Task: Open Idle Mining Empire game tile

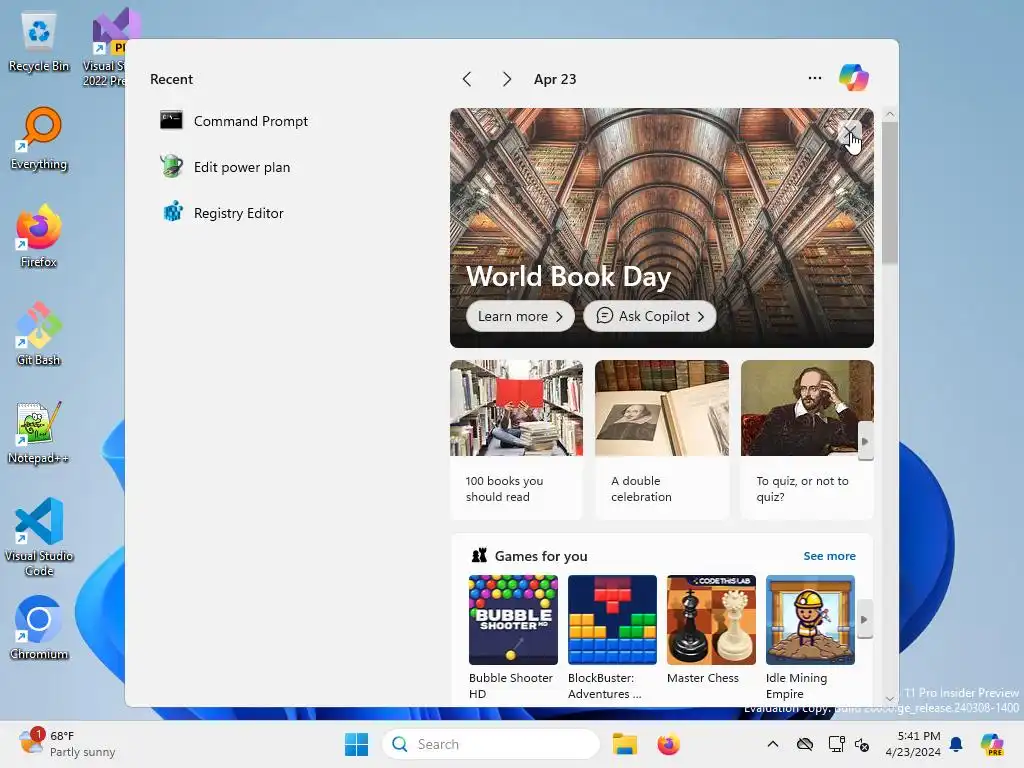Action: (810, 638)
